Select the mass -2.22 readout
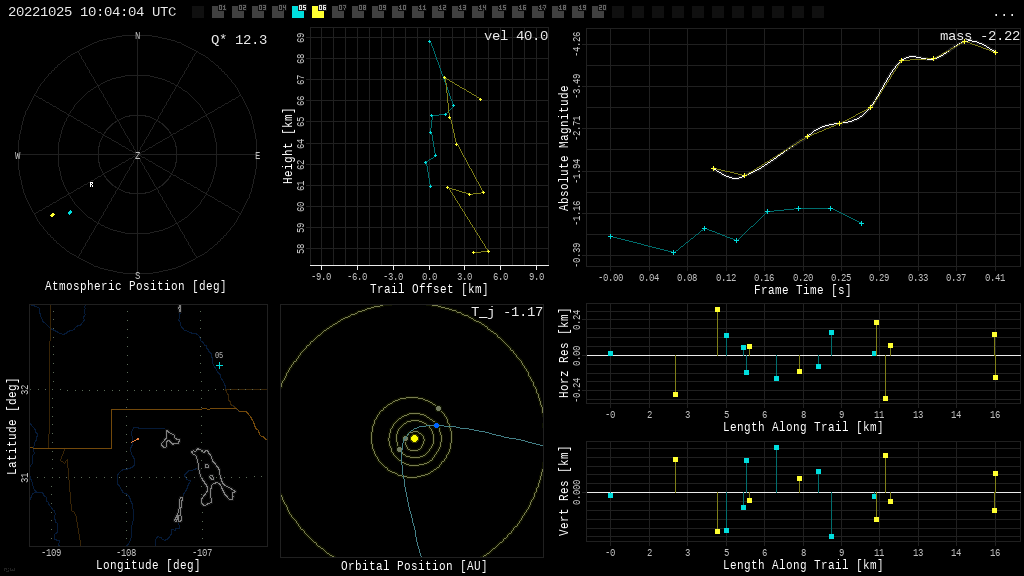The width and height of the screenshot is (1024, 576). pos(979,36)
